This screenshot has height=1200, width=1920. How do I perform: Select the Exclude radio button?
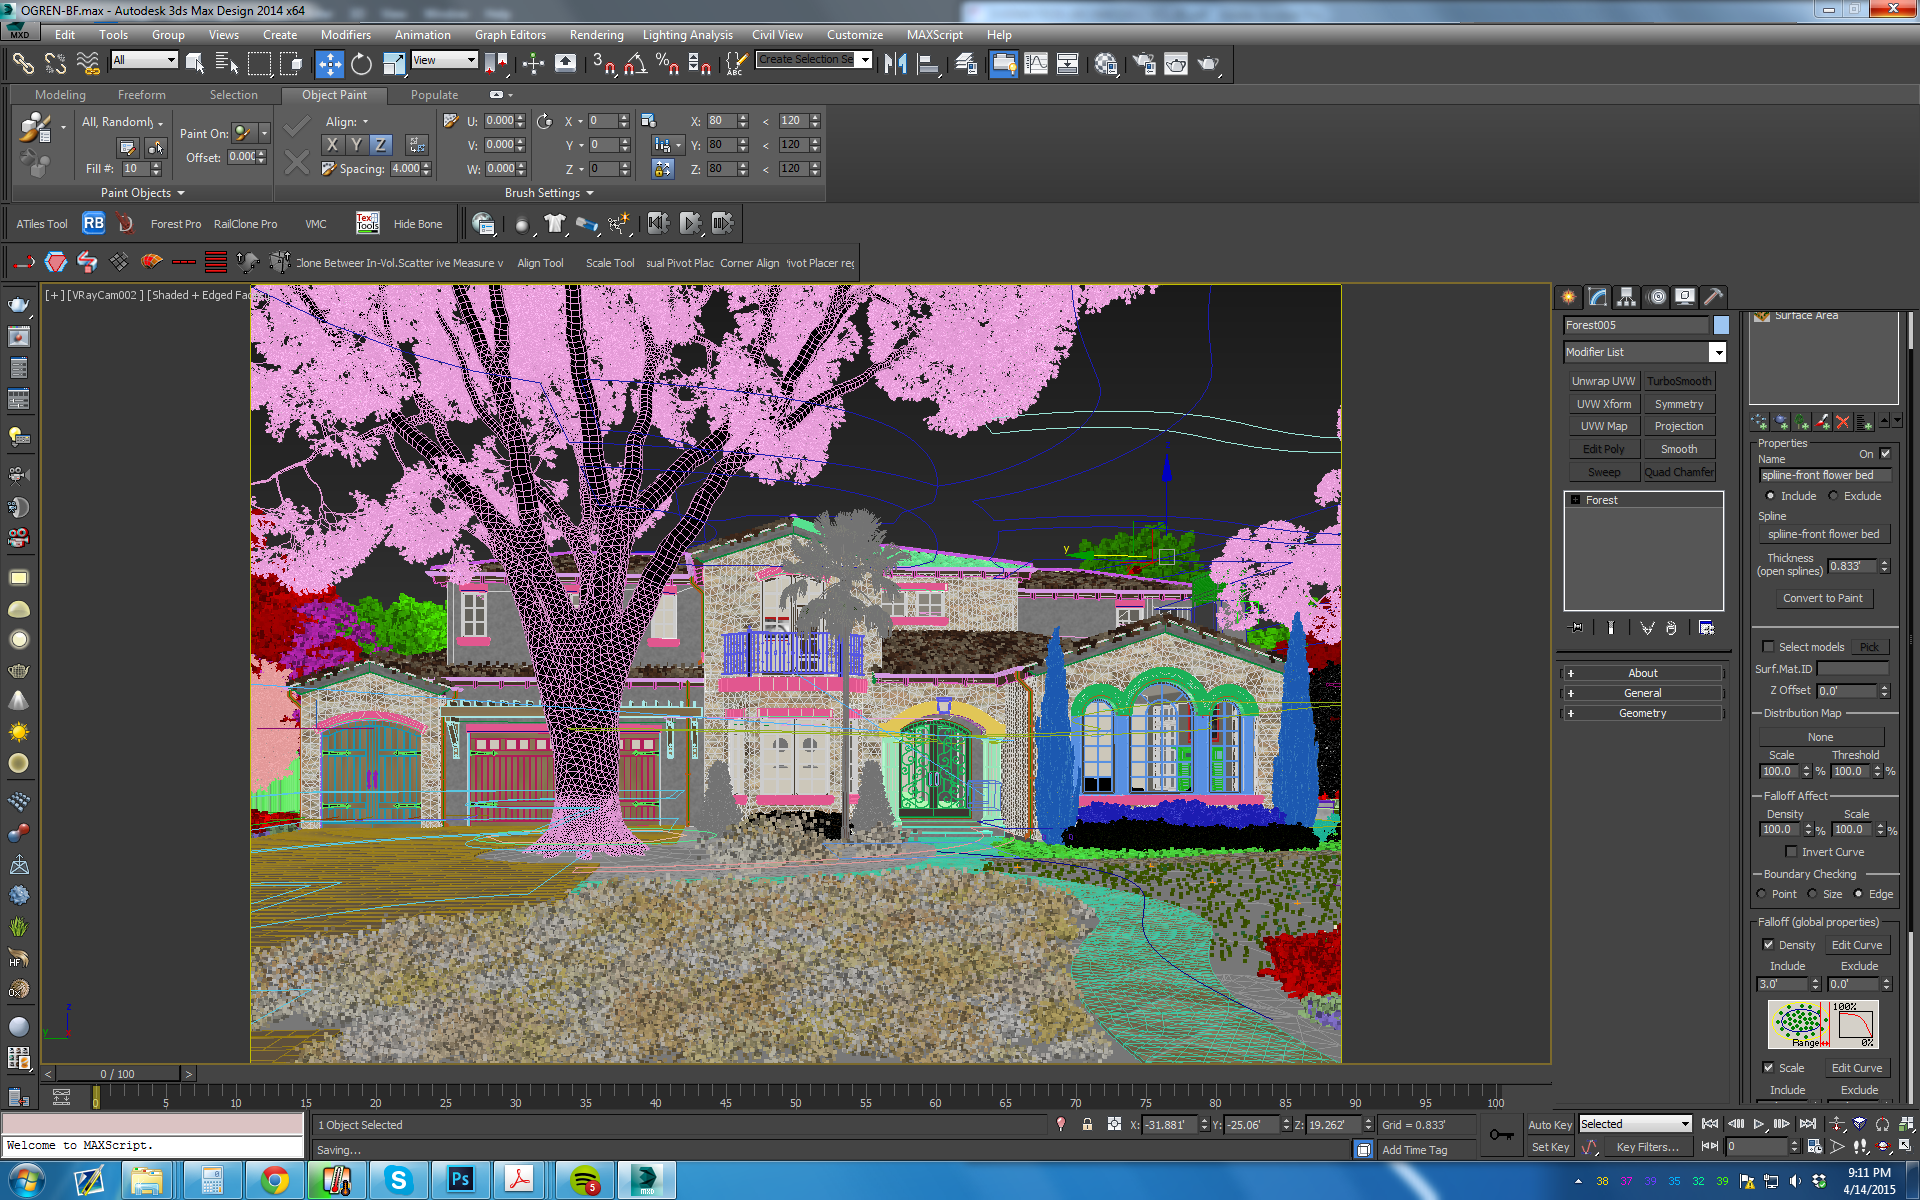1833,496
